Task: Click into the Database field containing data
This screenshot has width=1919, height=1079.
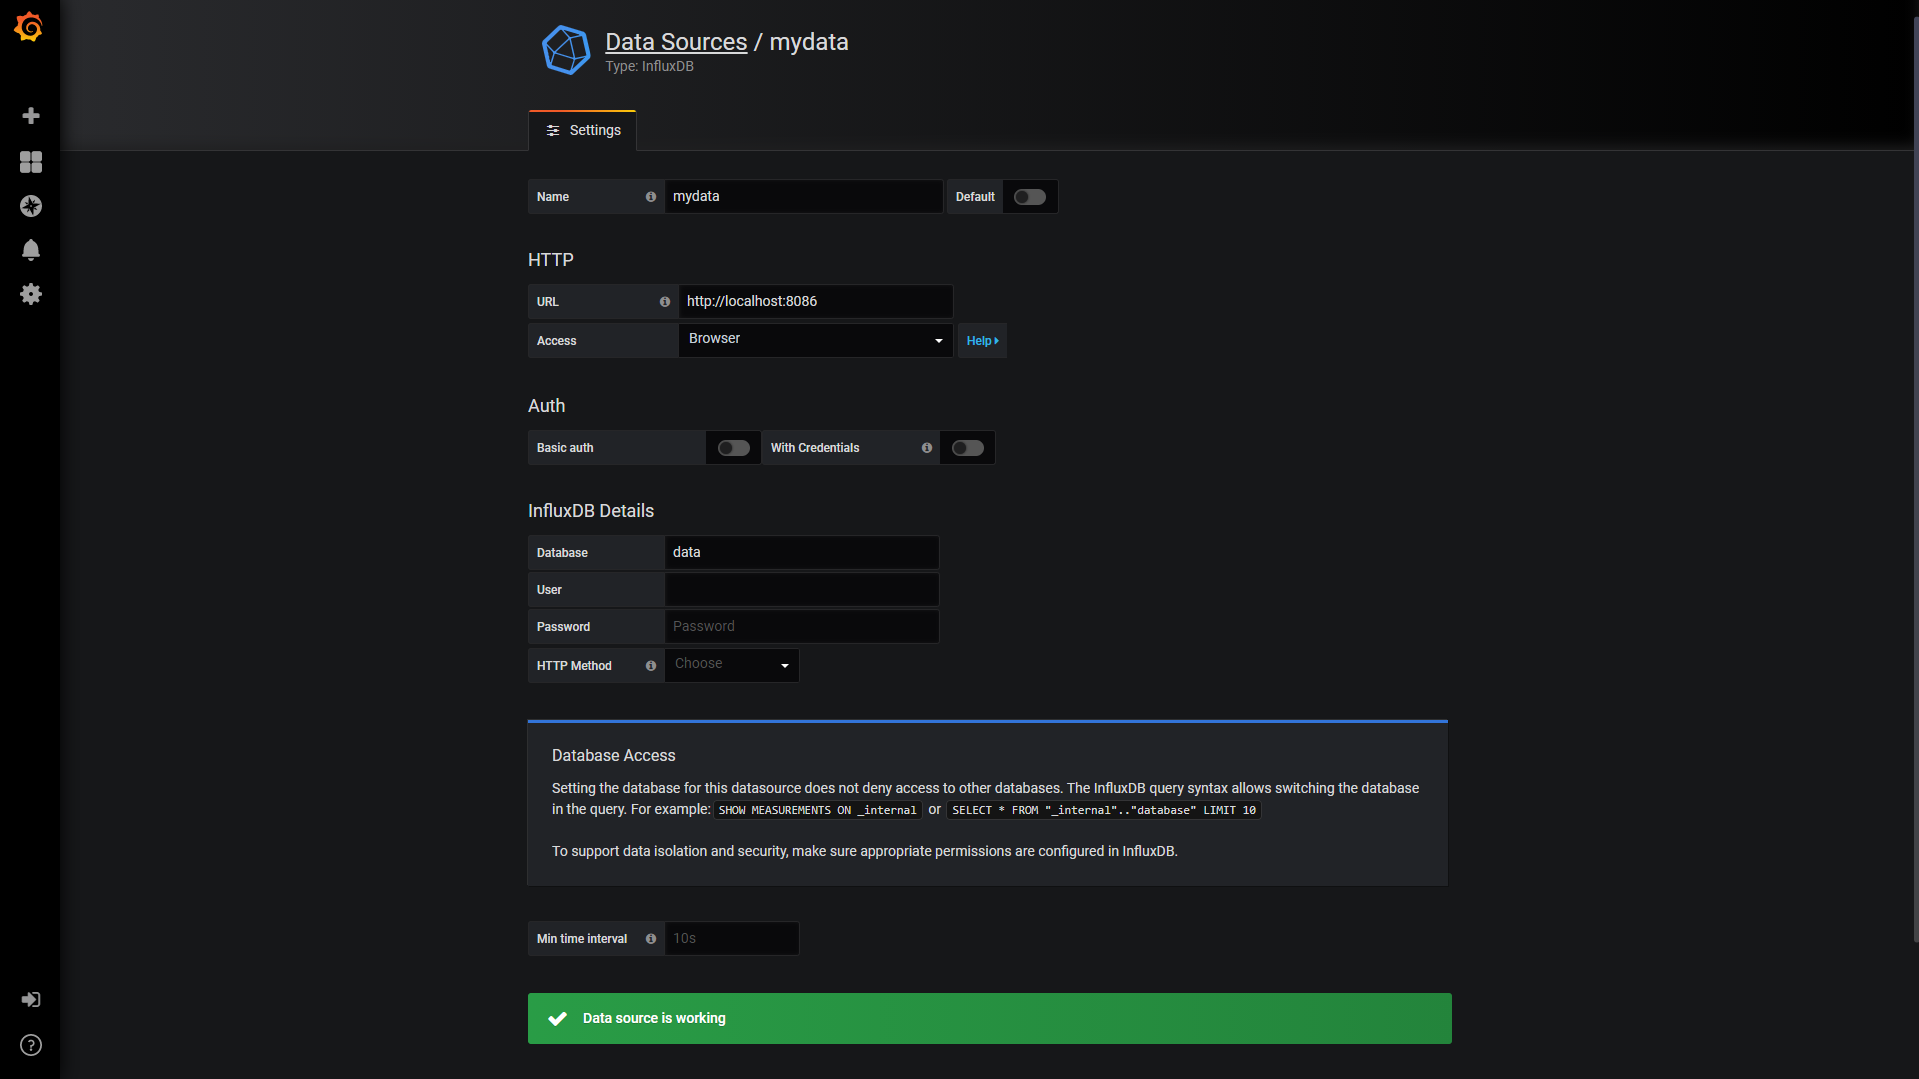Action: [800, 553]
